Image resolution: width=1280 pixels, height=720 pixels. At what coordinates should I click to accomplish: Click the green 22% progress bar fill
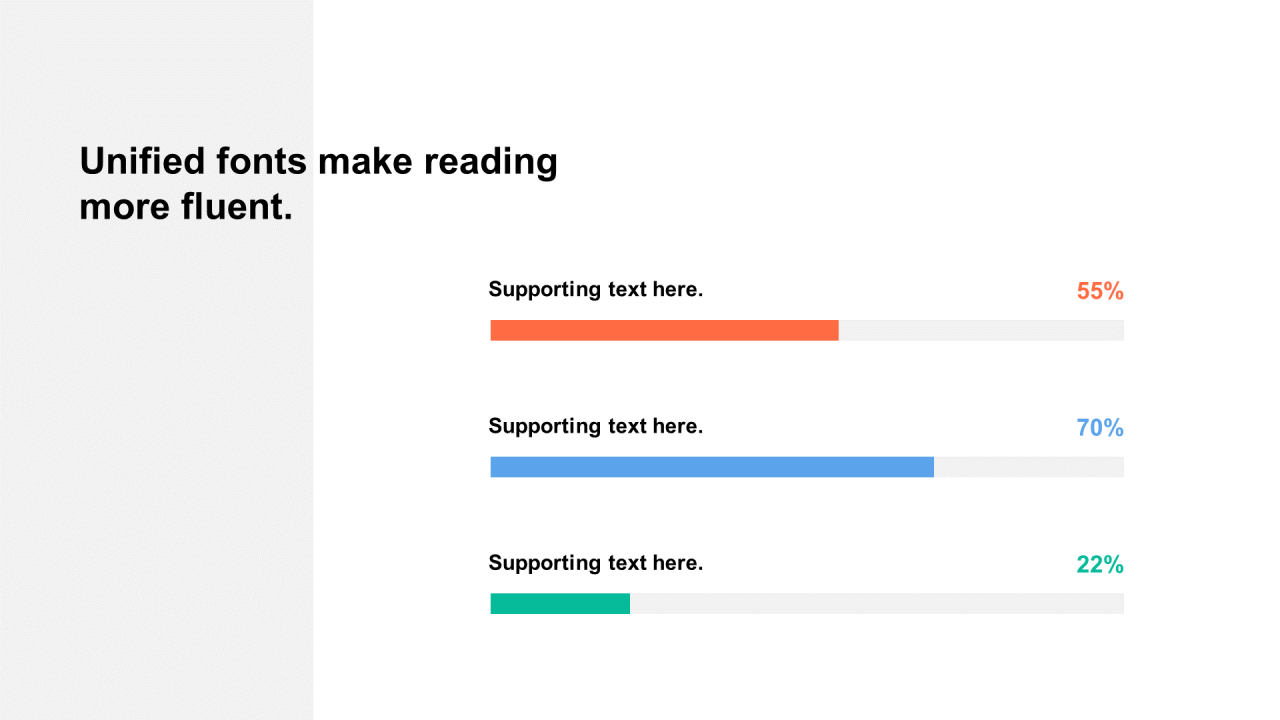point(560,603)
